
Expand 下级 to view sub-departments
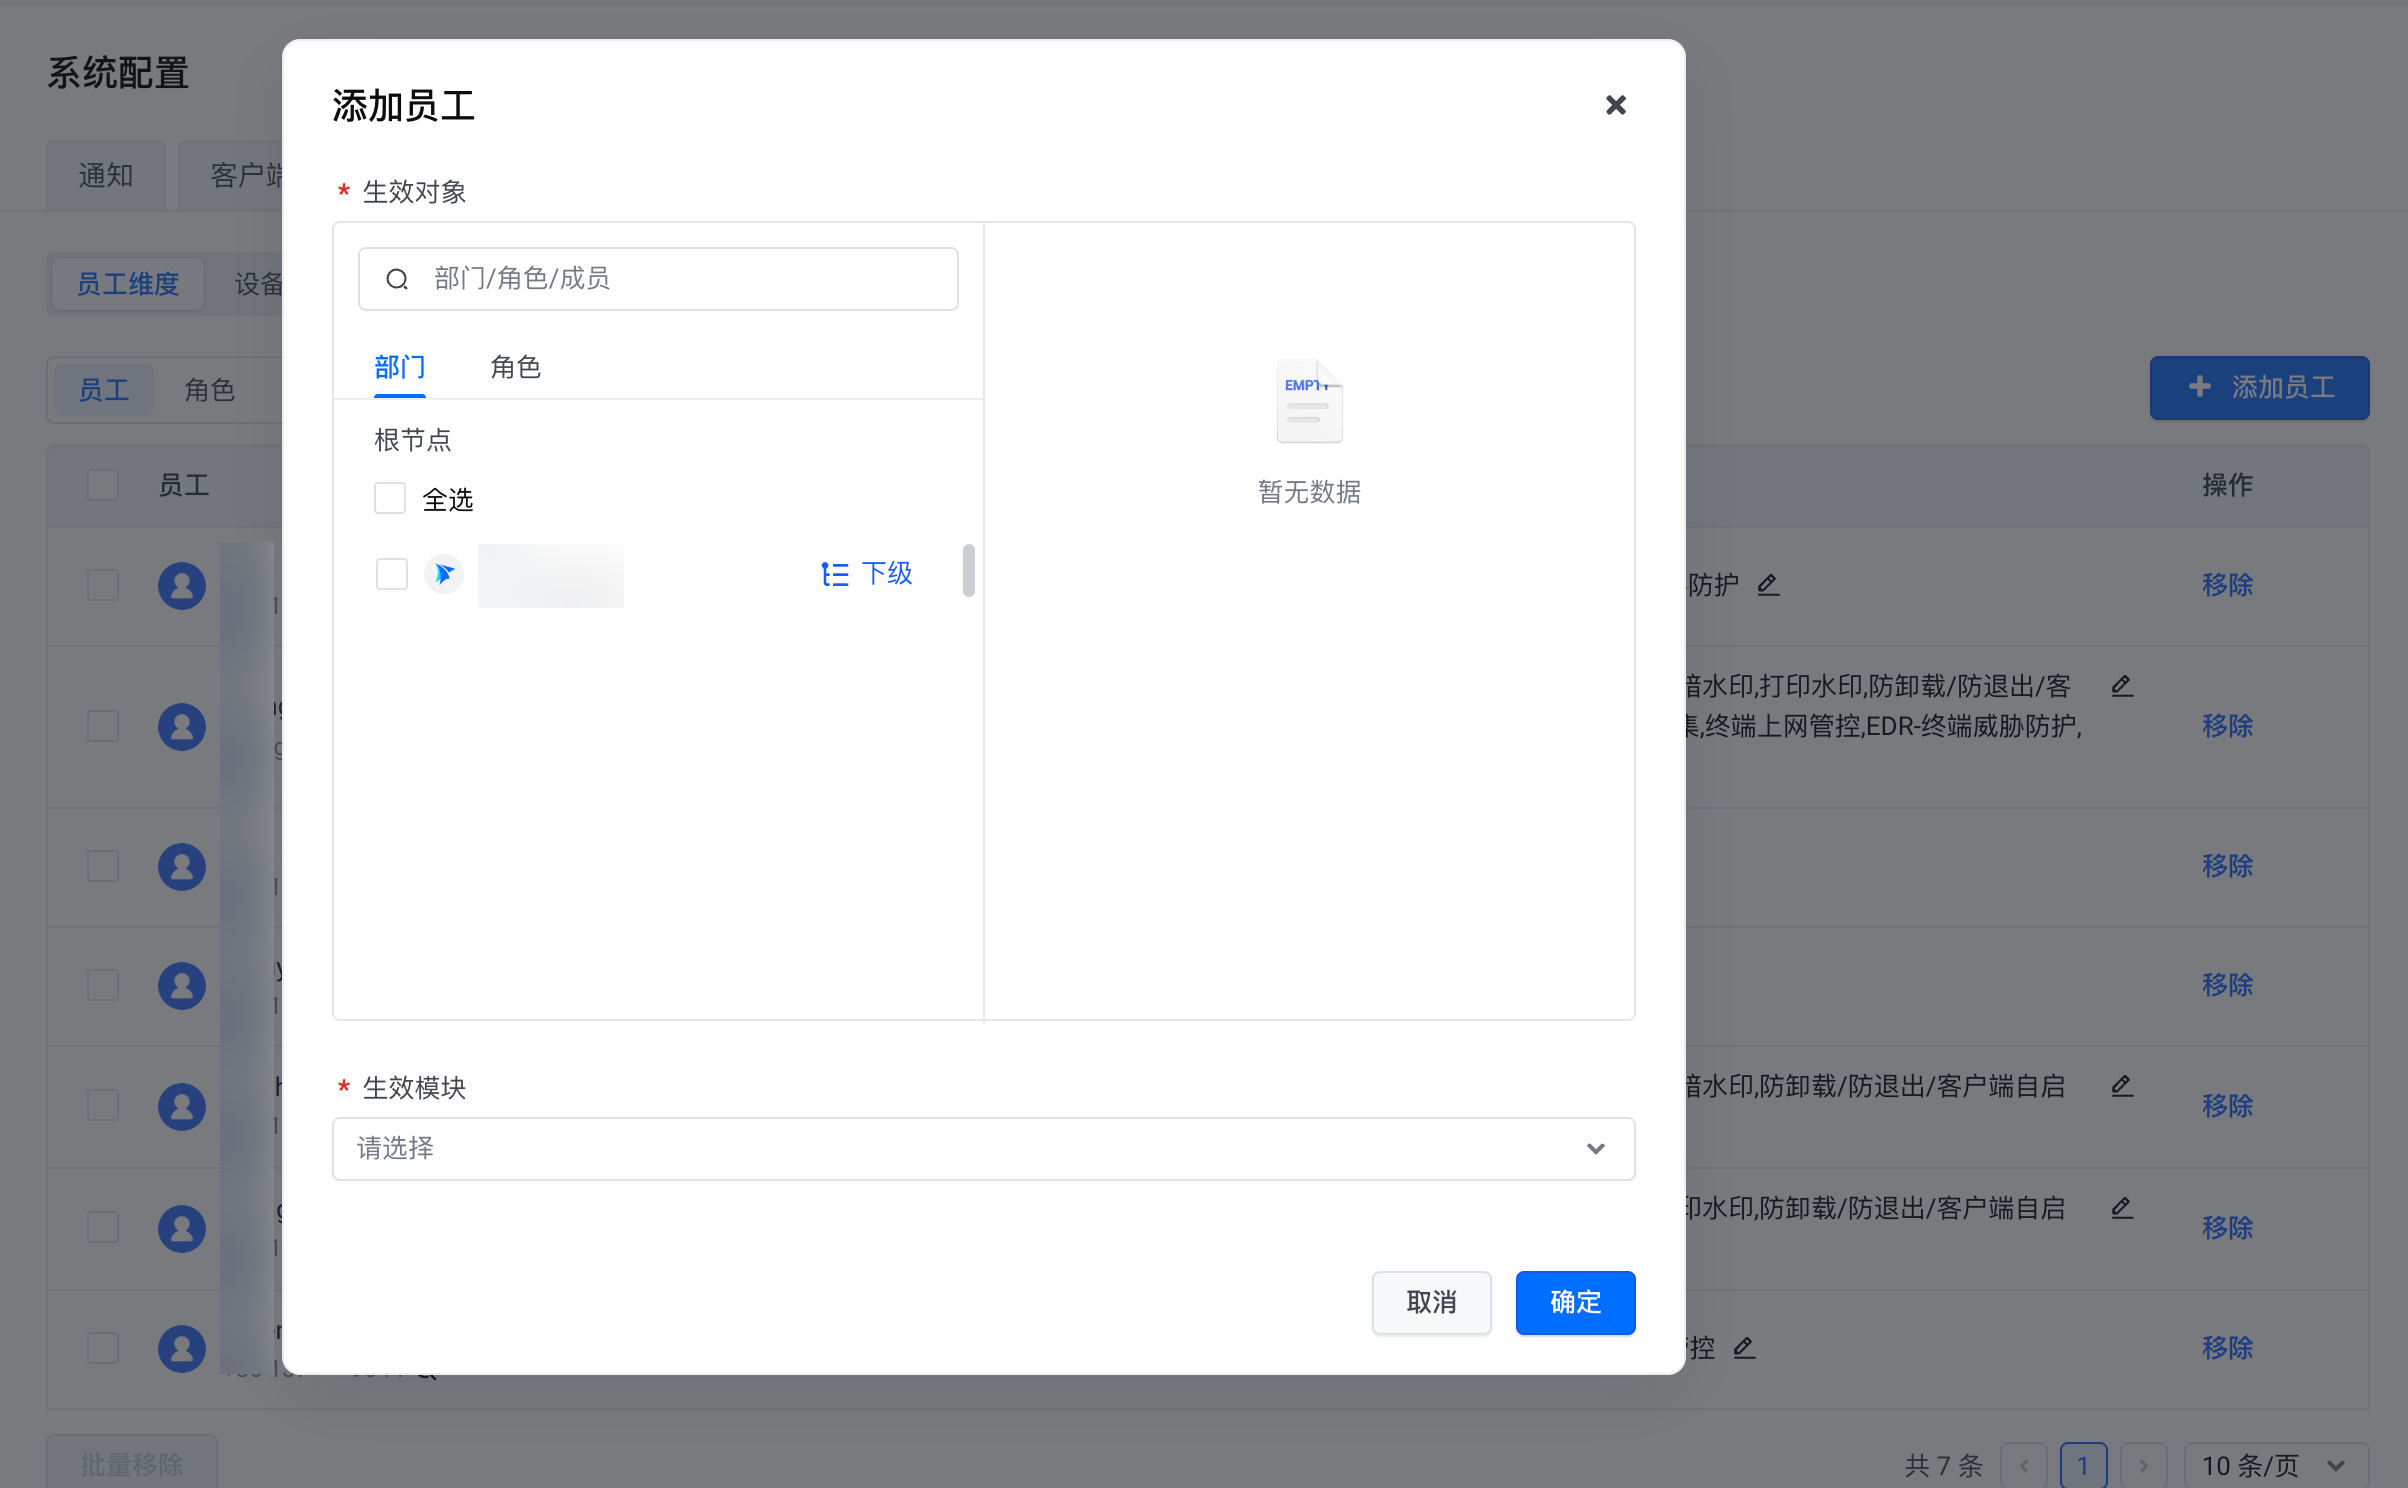click(x=886, y=574)
